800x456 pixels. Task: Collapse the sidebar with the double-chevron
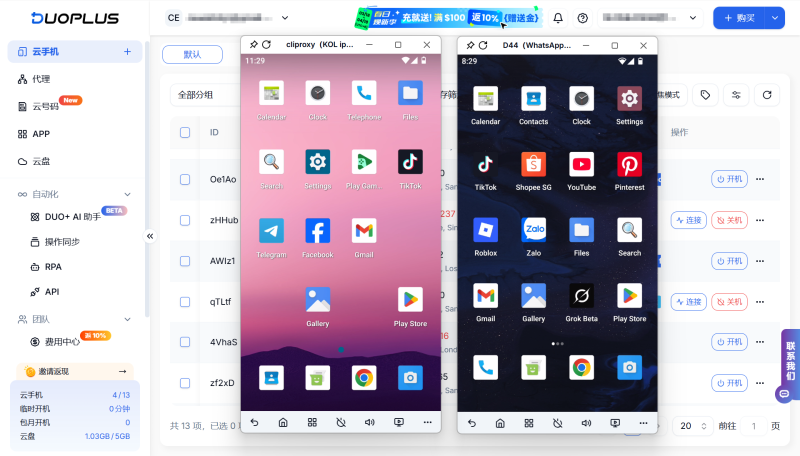tap(150, 236)
